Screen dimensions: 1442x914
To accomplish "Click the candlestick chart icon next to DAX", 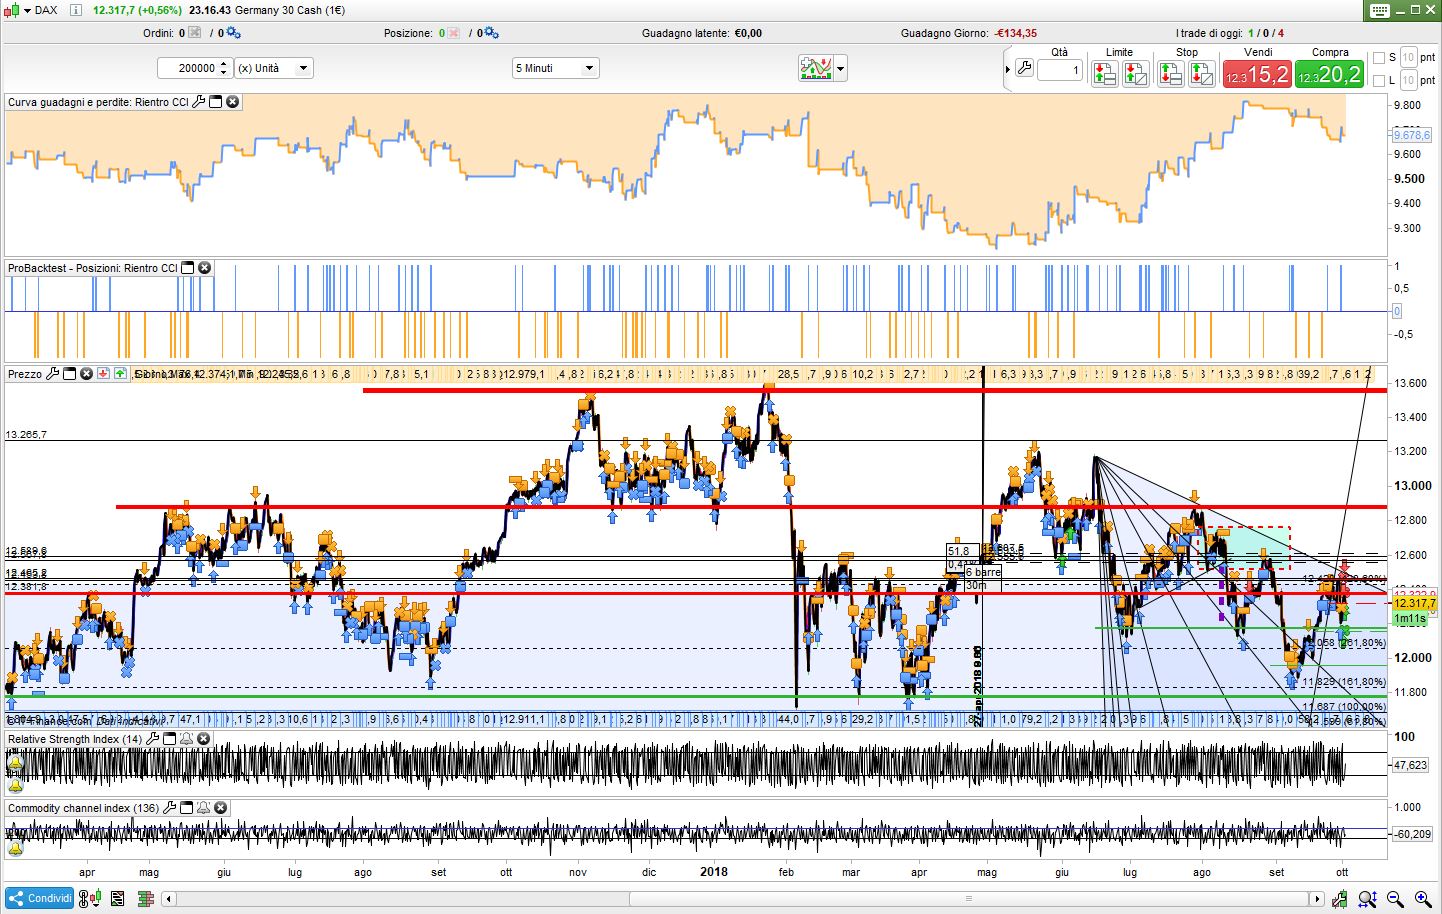I will pos(11,10).
